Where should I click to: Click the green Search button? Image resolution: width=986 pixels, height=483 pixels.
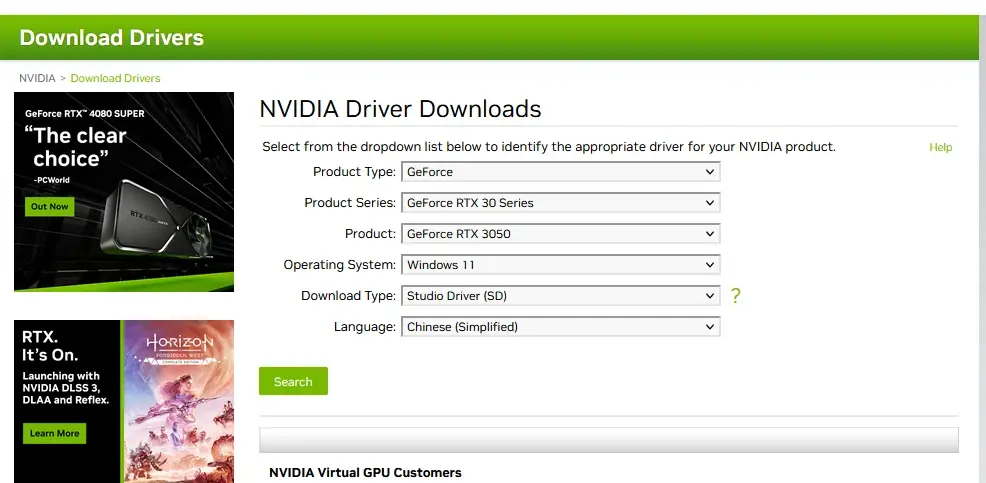click(293, 381)
